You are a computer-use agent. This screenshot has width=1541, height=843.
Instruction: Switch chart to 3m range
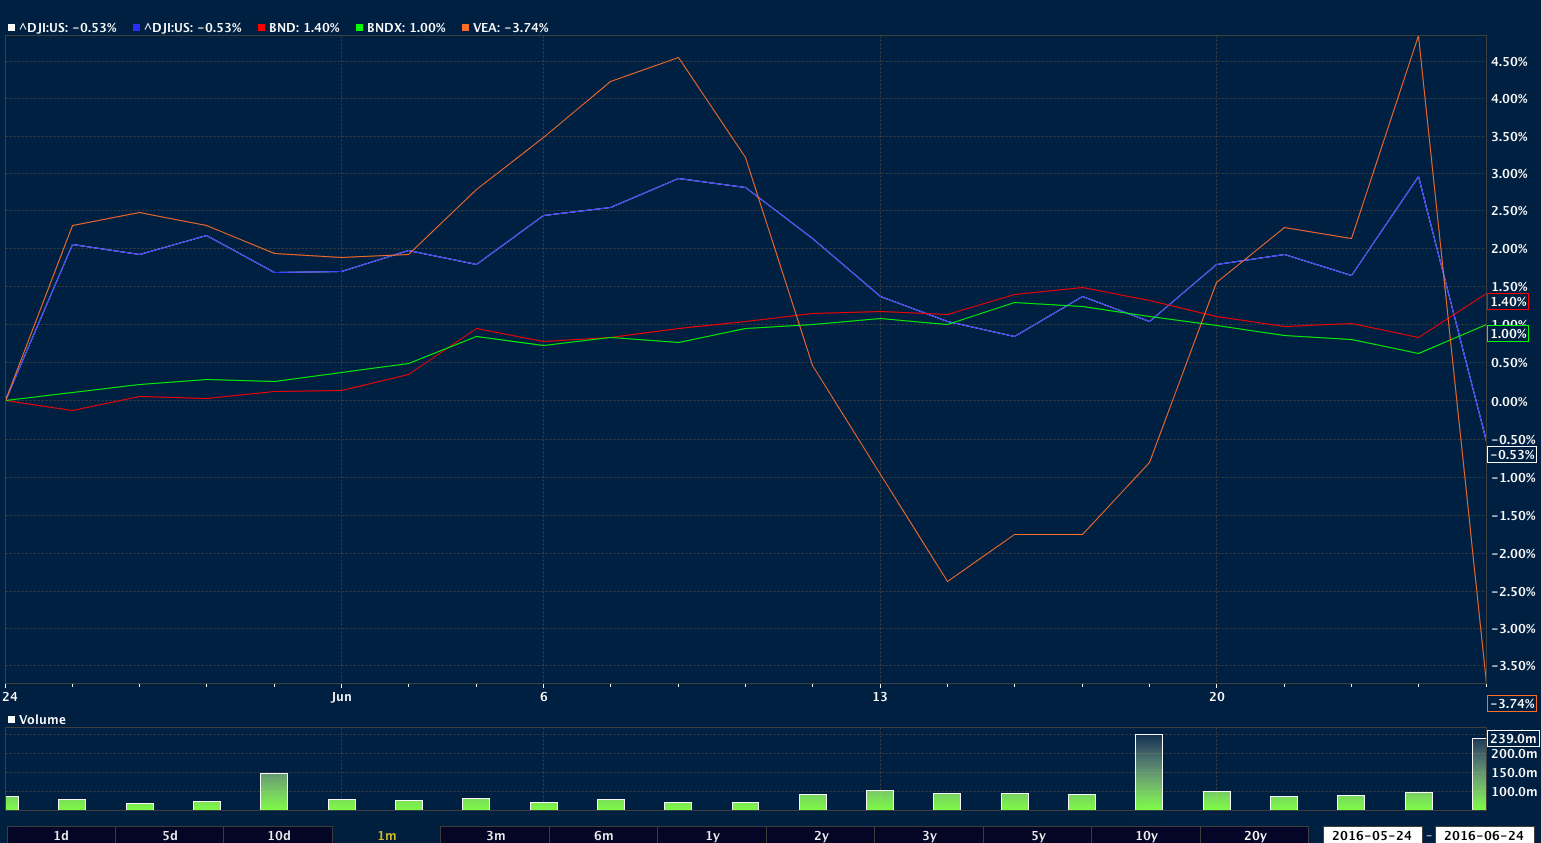point(495,835)
